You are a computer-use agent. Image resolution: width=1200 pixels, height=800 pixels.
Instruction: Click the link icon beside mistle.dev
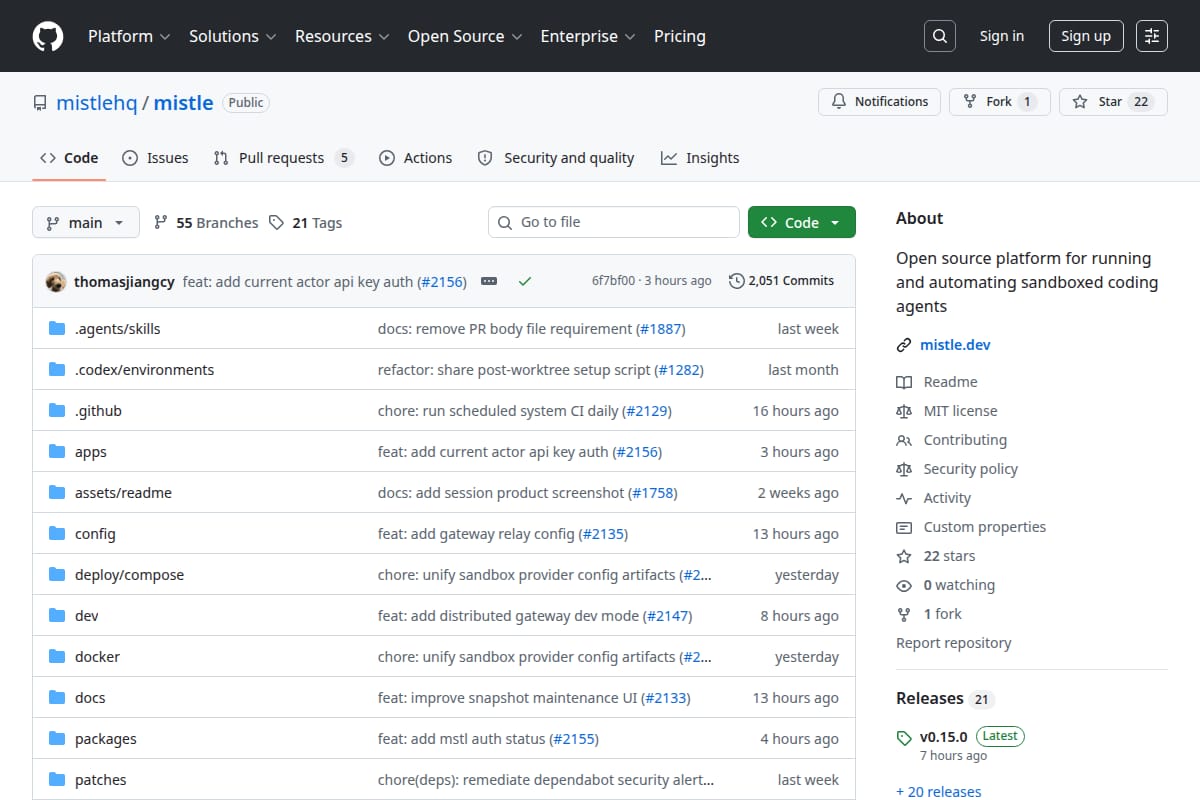tap(904, 345)
